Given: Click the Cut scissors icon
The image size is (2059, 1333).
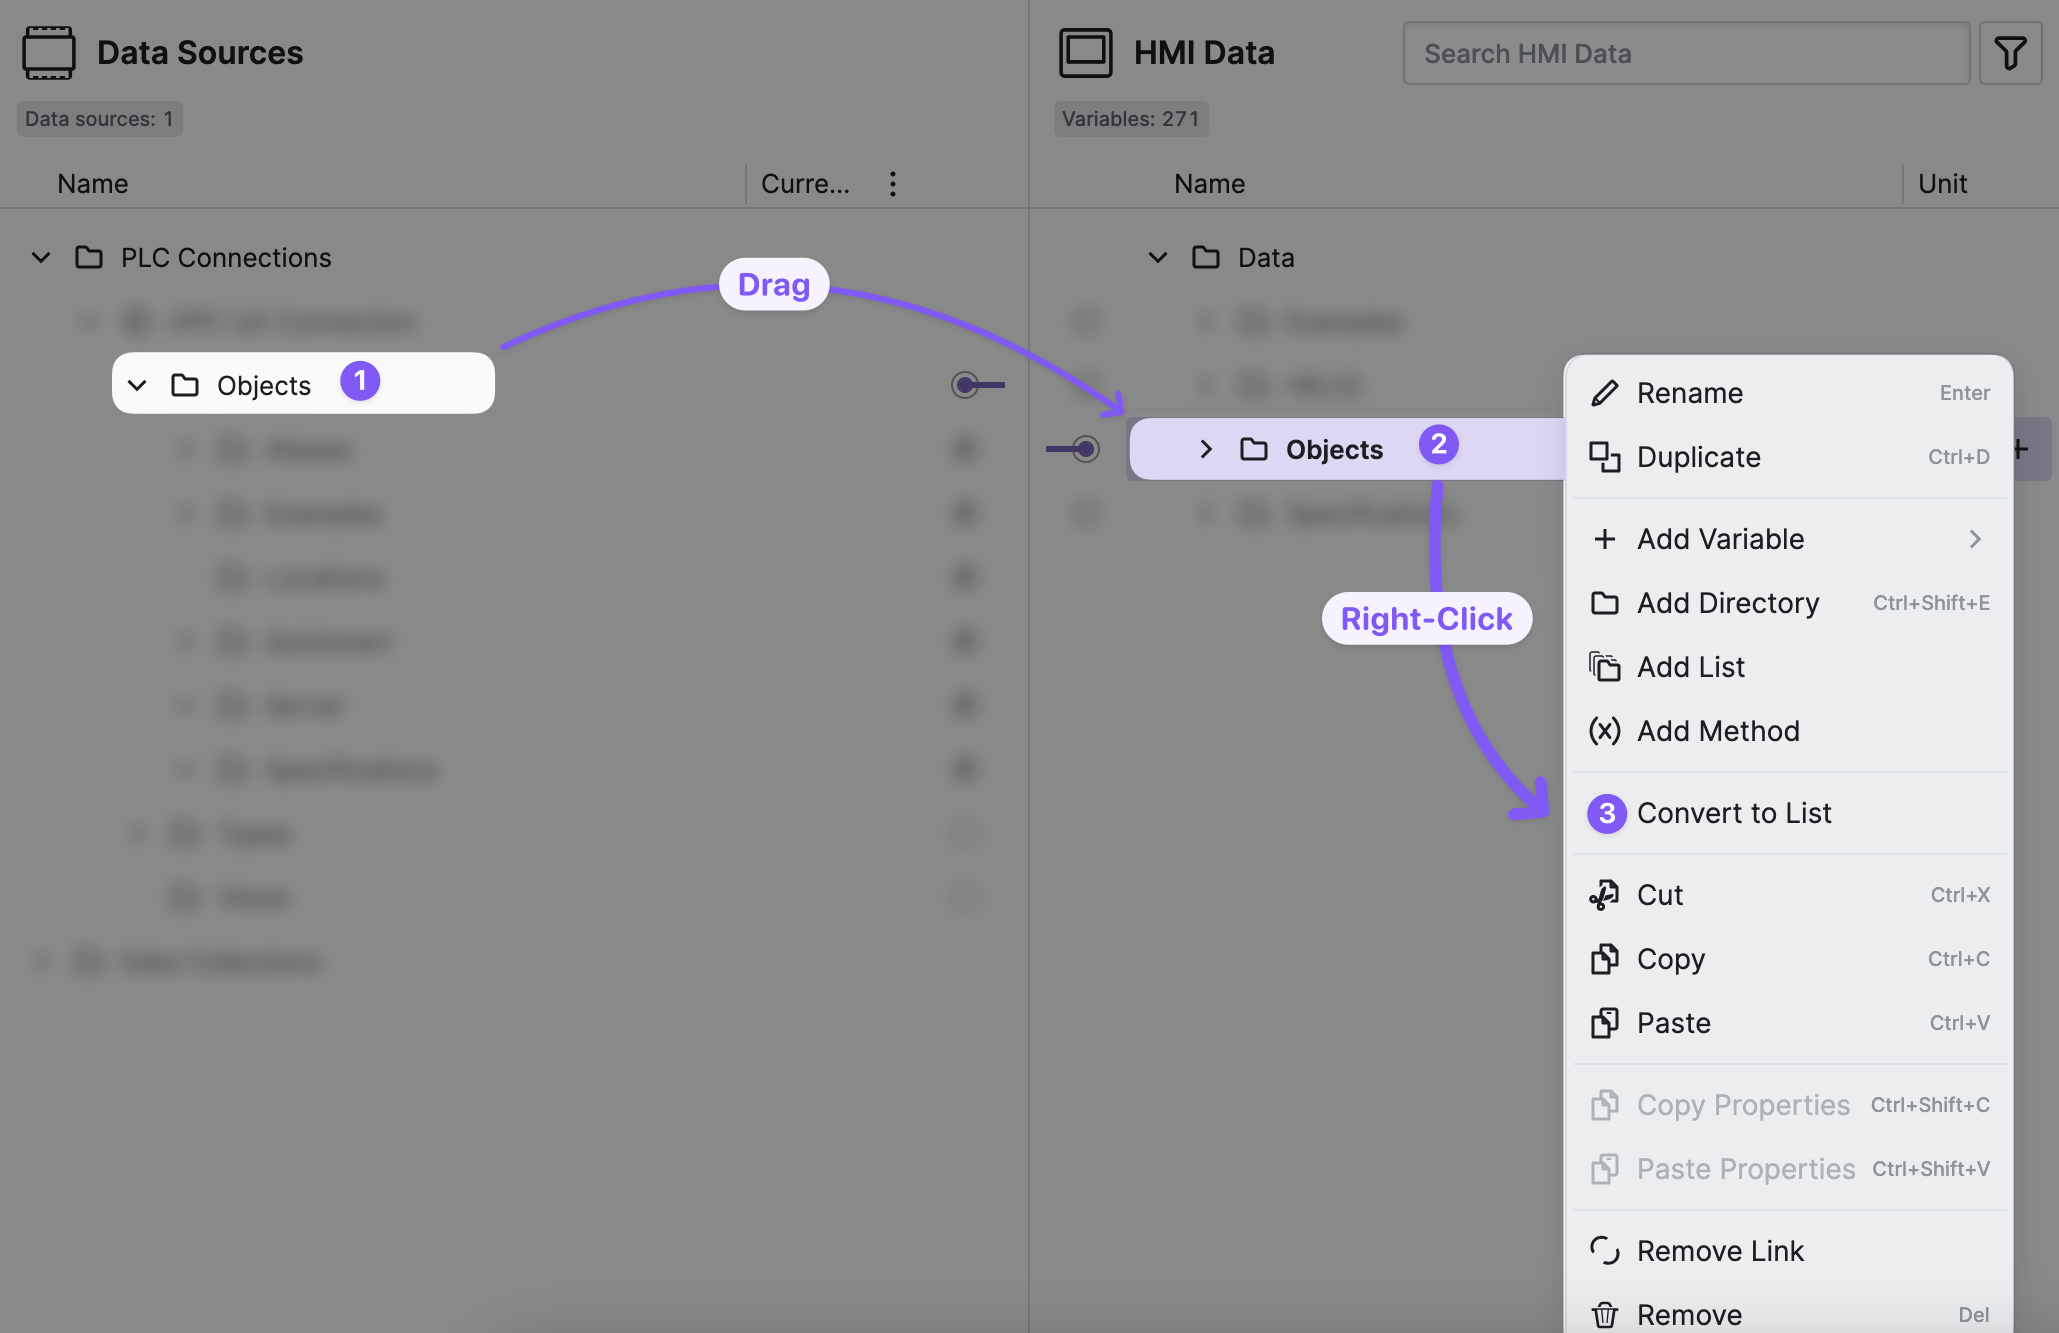Looking at the screenshot, I should (x=1604, y=895).
